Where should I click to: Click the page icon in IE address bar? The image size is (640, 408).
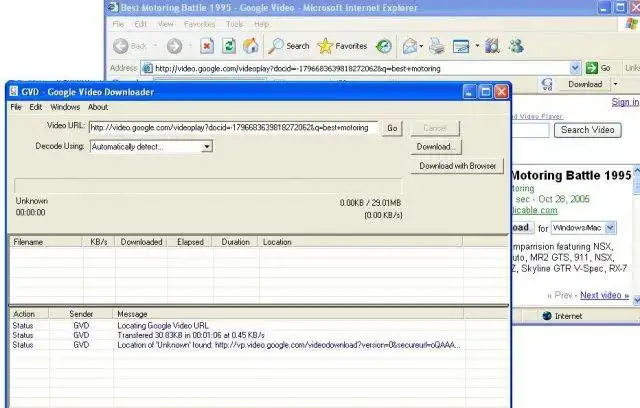tap(147, 69)
